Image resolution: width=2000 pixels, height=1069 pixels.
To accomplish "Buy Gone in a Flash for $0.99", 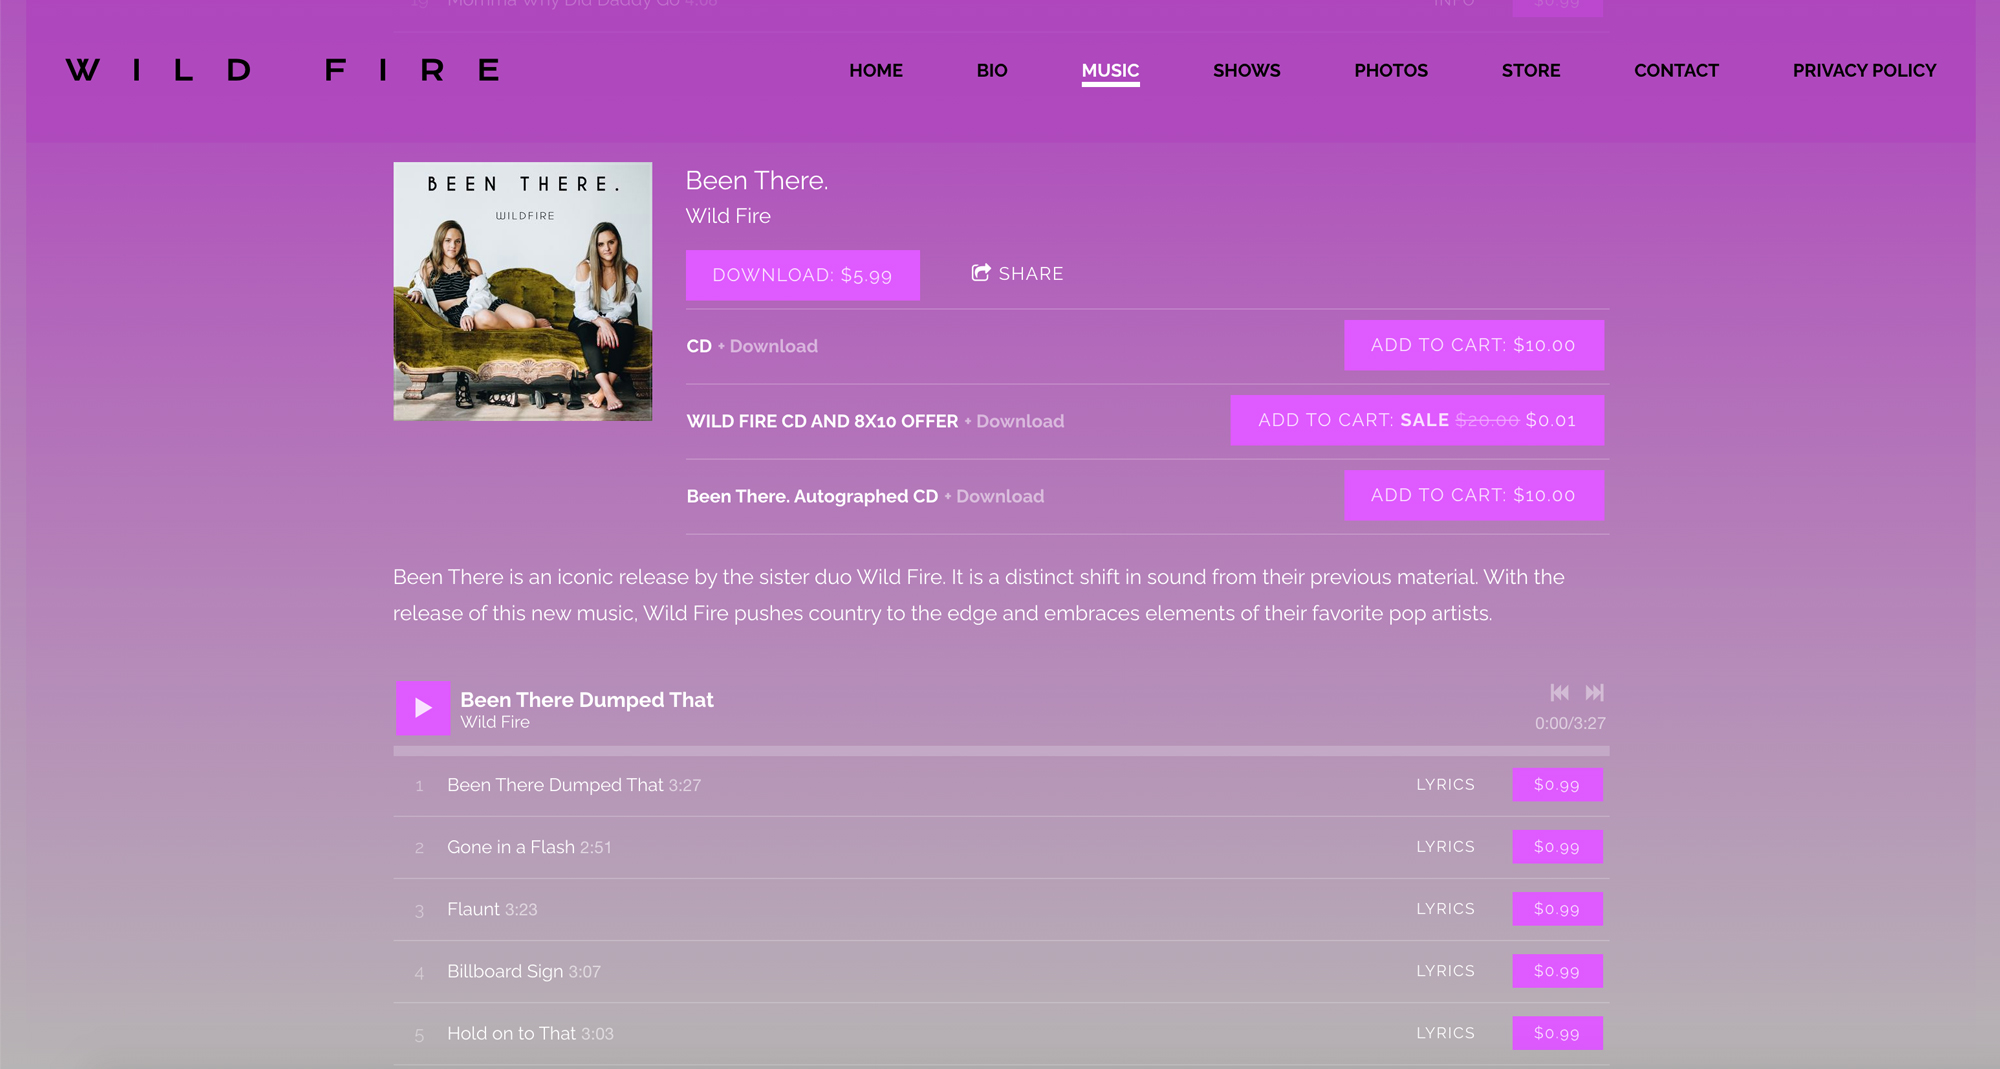I will coord(1557,847).
